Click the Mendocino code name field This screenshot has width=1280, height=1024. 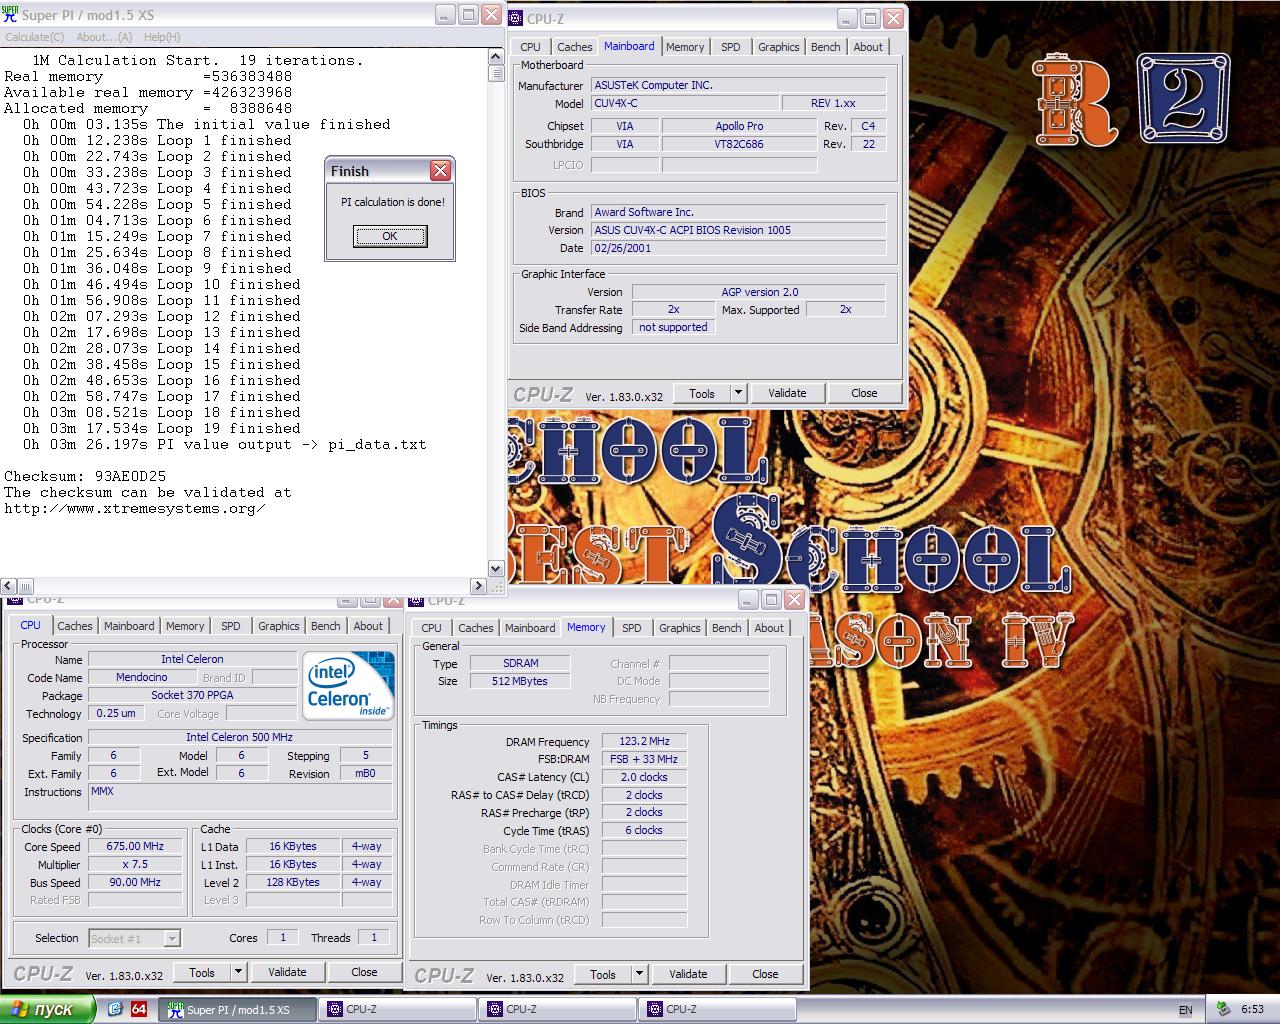(x=142, y=678)
